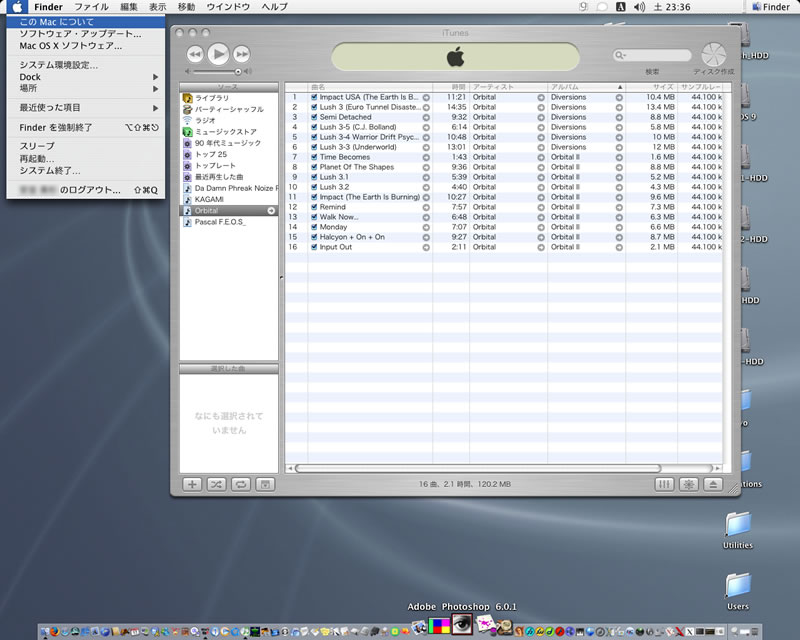Skip back with the rewind button
800x640 pixels.
click(195, 54)
